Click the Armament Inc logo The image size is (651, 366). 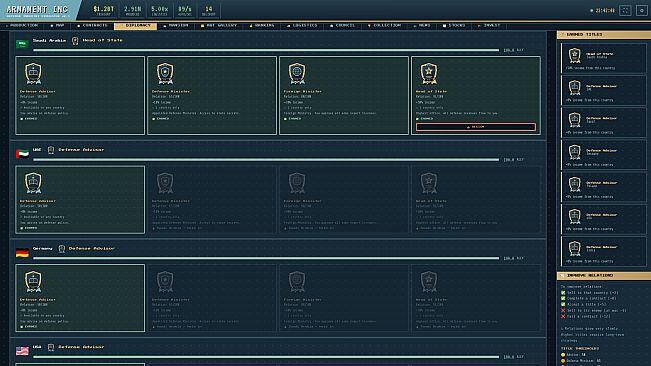tap(37, 10)
